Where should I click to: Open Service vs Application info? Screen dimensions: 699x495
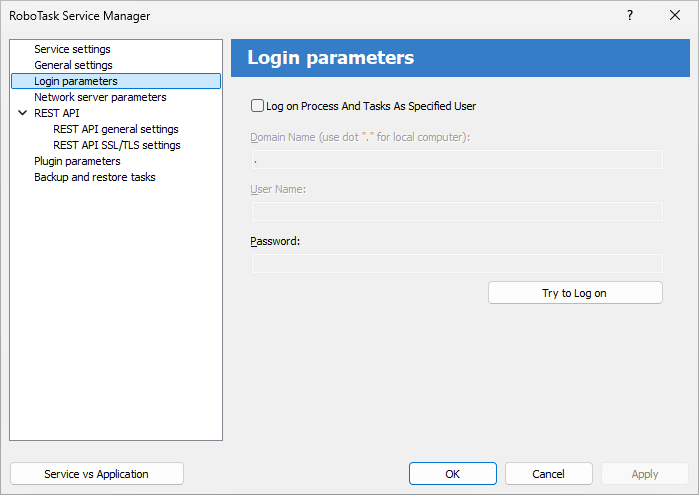[97, 474]
